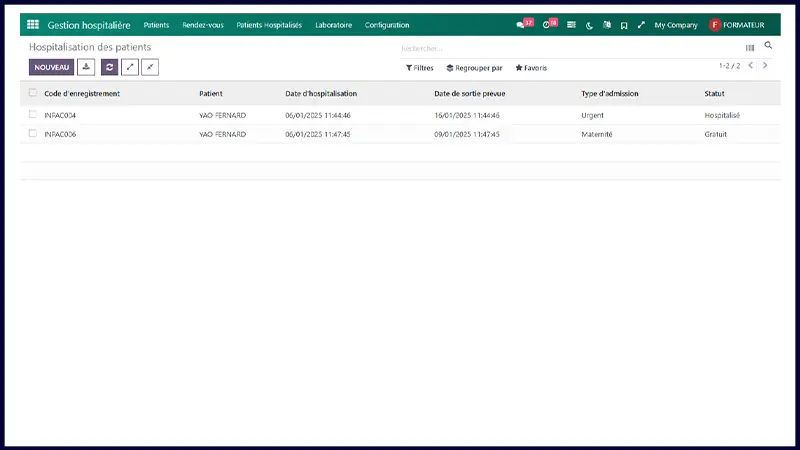Check the INFAC006 row checkbox

33,133
